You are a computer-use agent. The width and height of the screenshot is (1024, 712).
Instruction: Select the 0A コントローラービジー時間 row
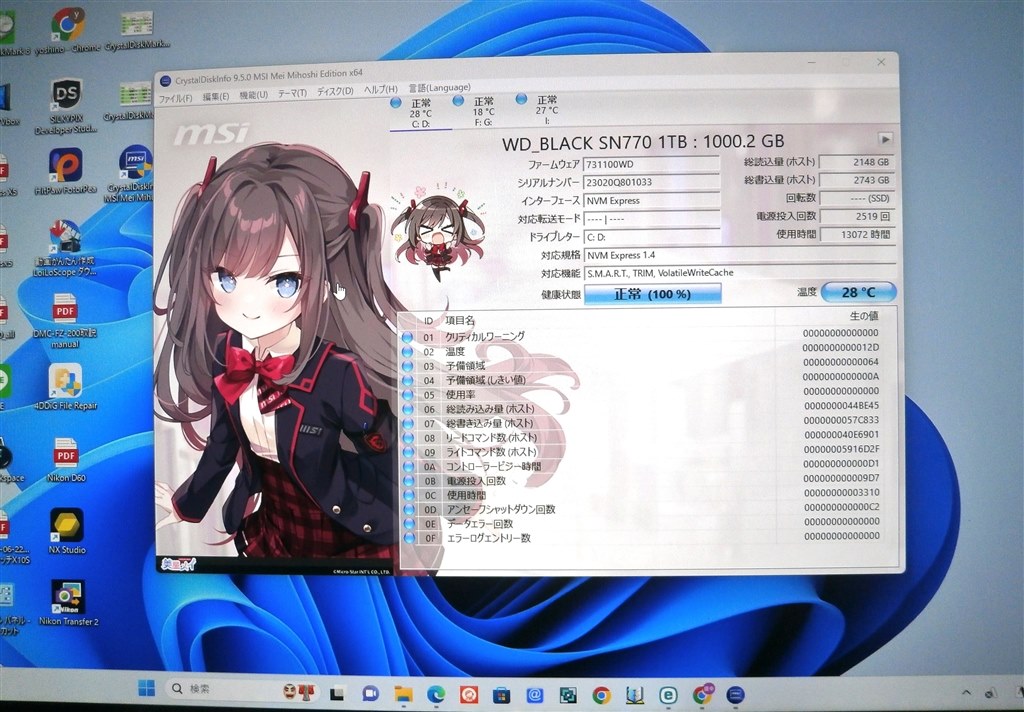tap(647, 466)
